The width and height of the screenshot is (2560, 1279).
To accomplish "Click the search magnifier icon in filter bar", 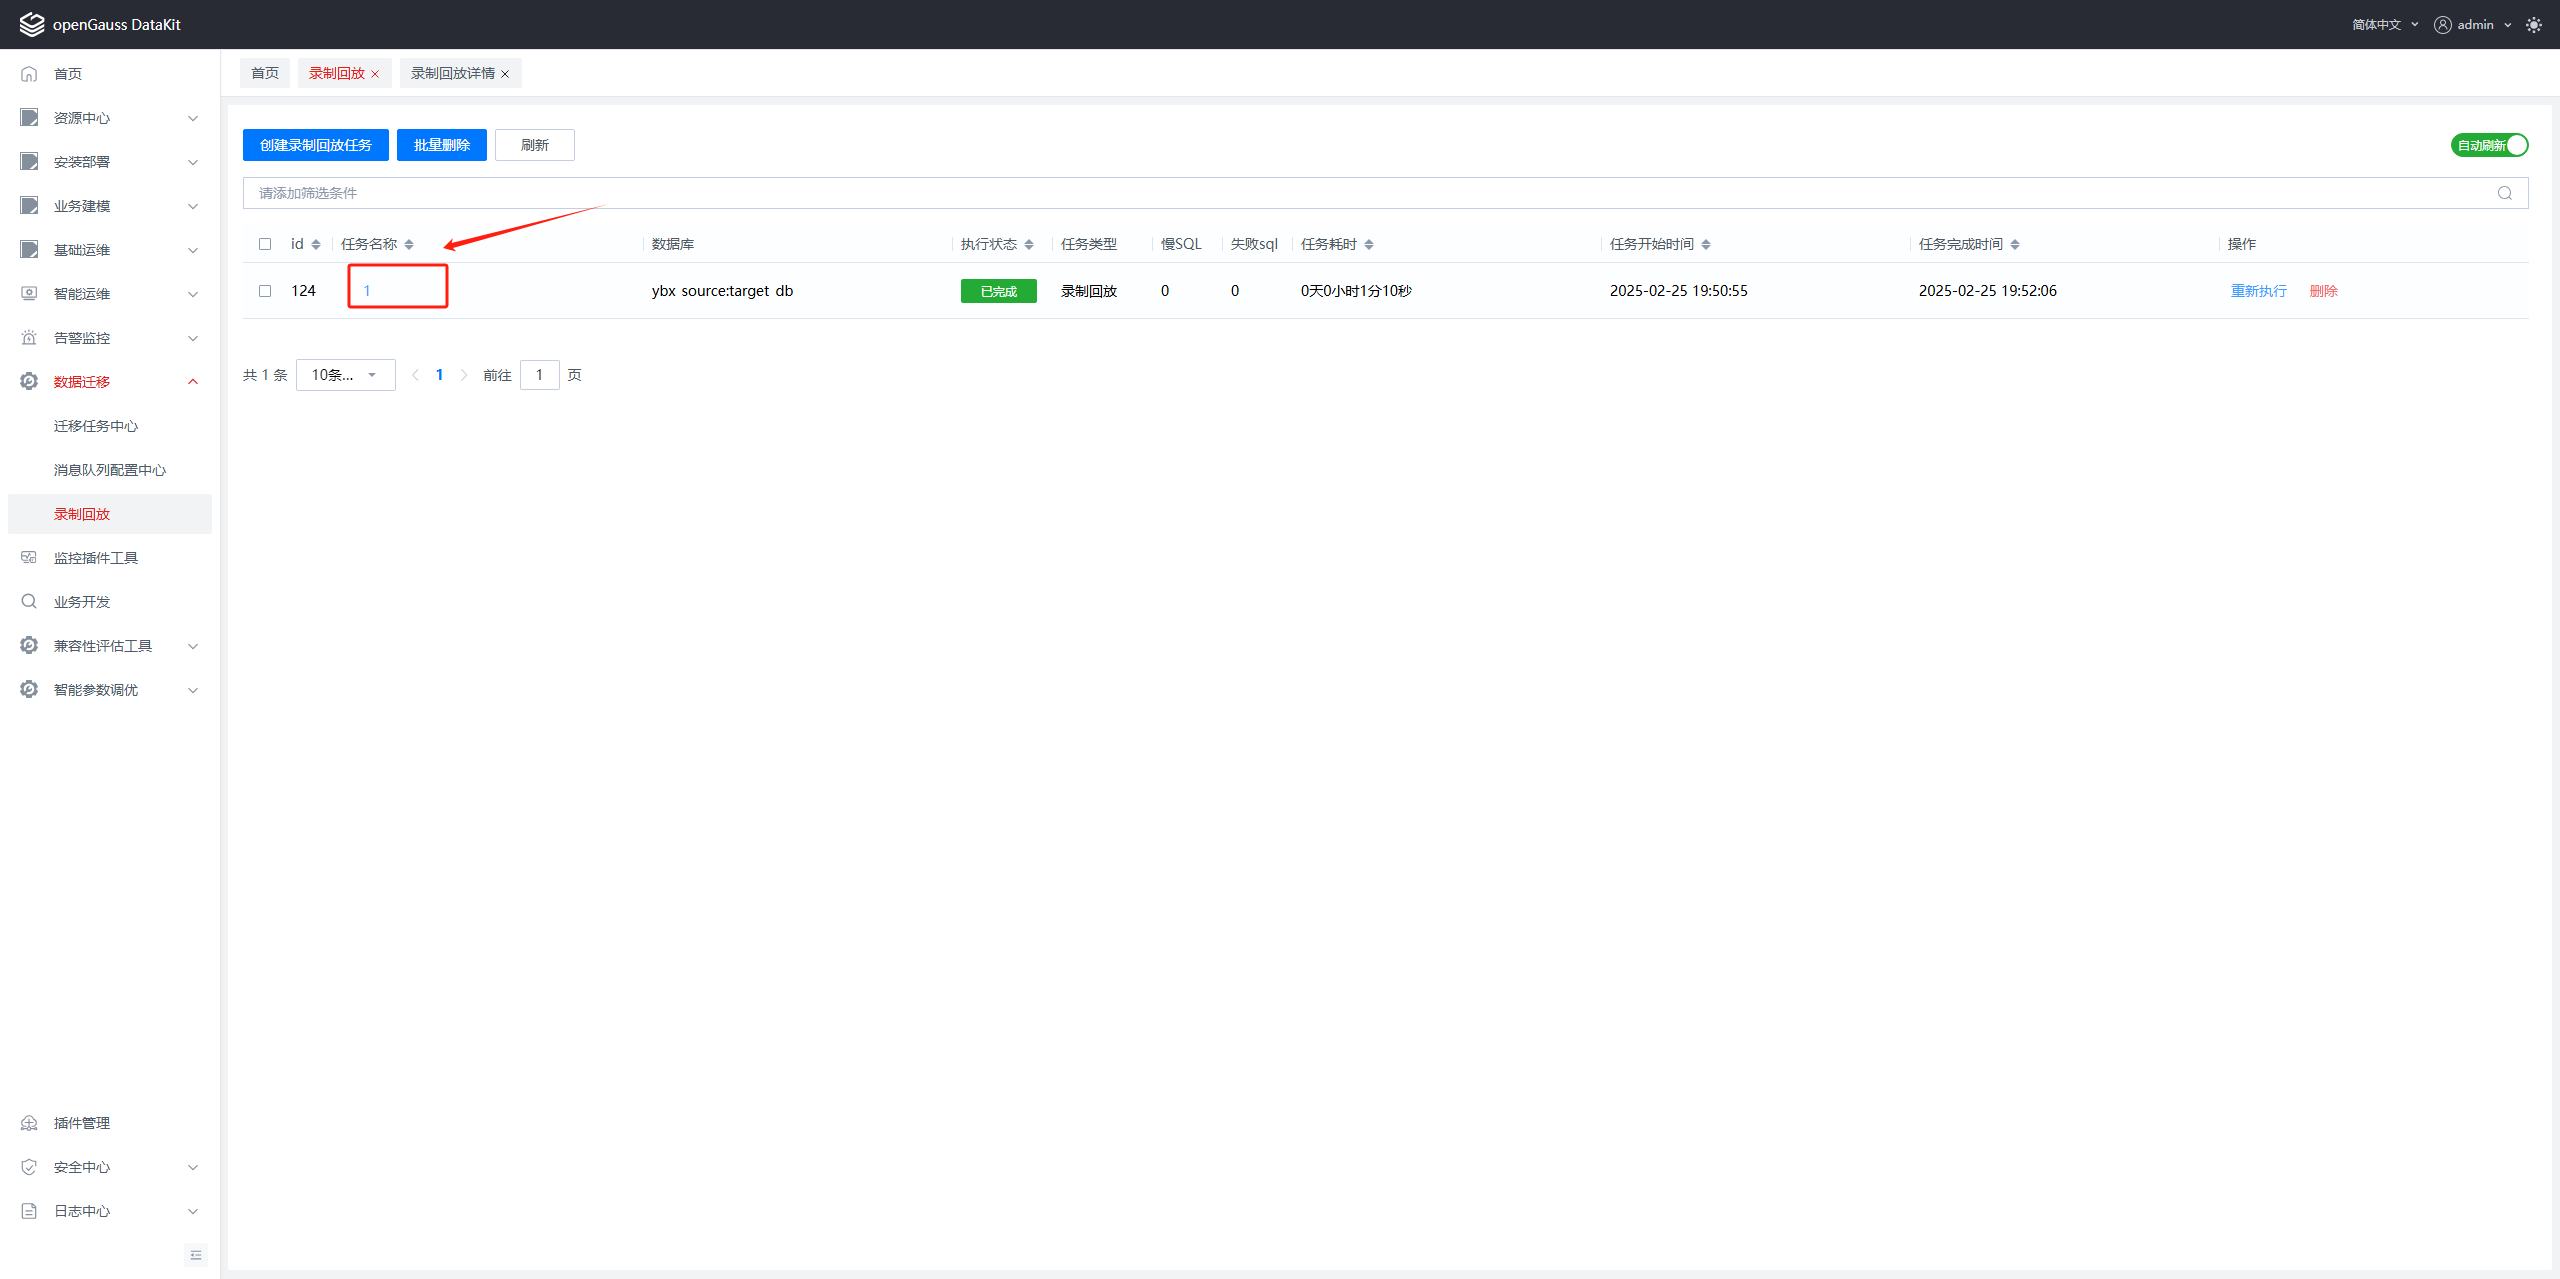I will point(2504,193).
